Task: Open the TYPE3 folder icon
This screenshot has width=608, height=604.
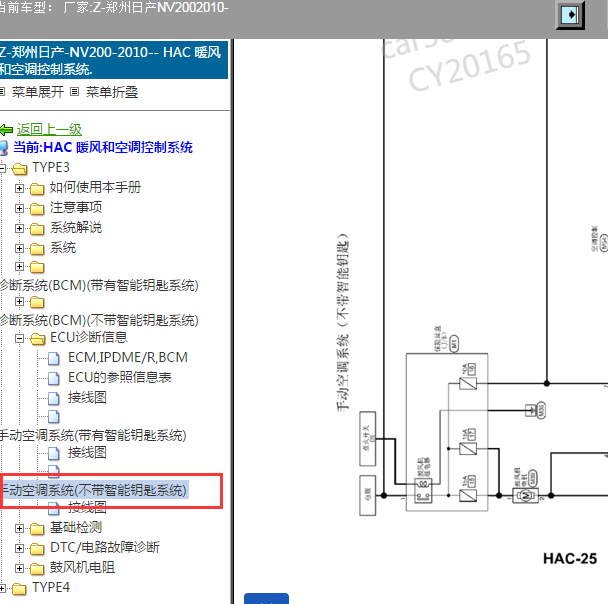Action: point(19,169)
